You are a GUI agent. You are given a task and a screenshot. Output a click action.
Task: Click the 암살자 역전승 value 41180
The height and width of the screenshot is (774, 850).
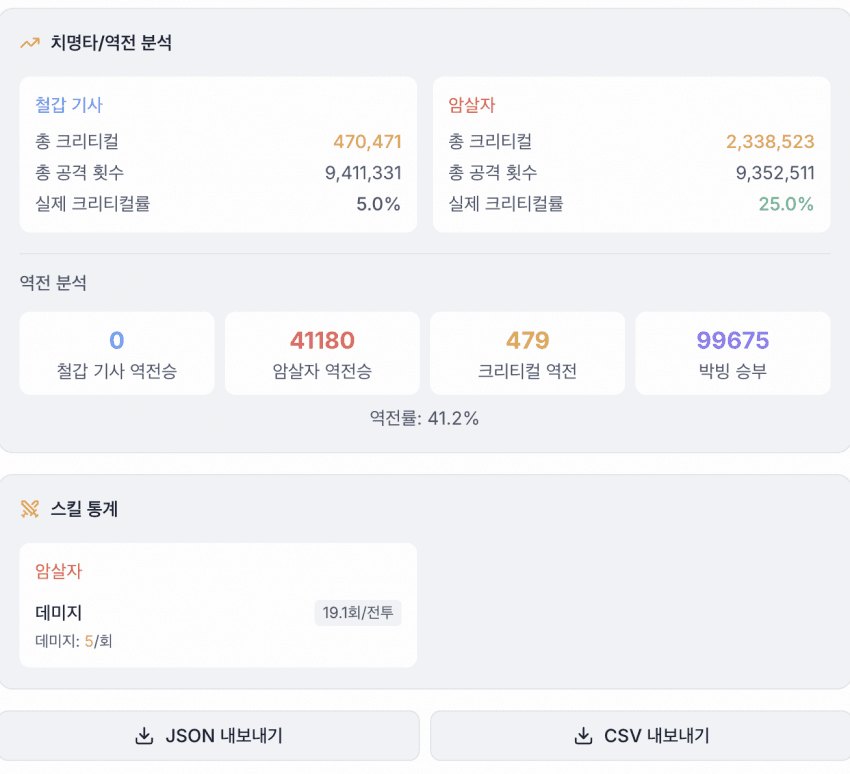click(322, 341)
